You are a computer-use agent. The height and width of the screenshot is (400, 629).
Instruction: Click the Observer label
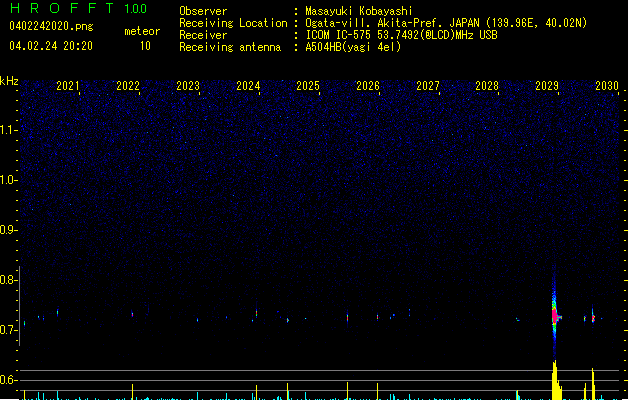(203, 11)
